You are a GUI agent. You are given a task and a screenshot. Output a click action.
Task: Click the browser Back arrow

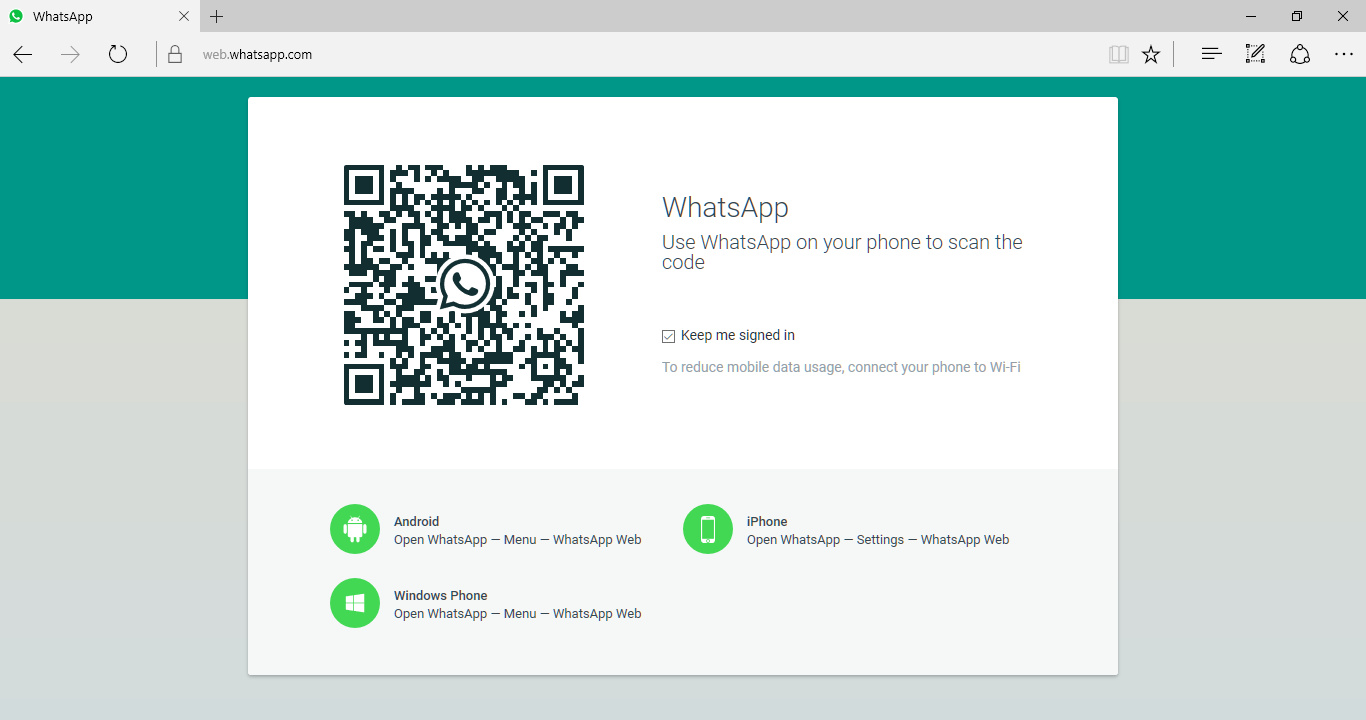pos(23,55)
